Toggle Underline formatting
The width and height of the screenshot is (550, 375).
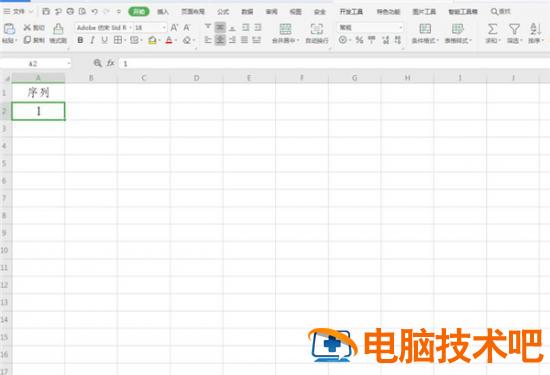pyautogui.click(x=105, y=40)
